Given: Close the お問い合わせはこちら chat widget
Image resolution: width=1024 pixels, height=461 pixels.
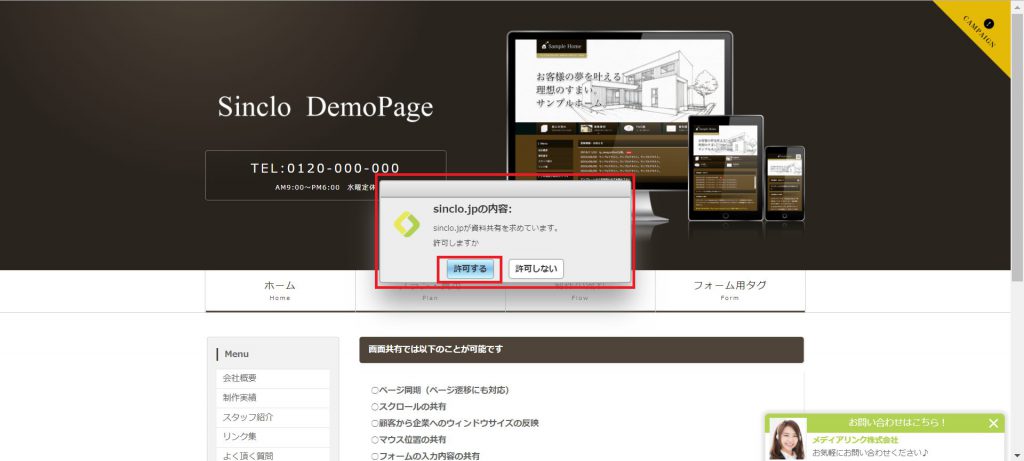Looking at the screenshot, I should (x=993, y=424).
